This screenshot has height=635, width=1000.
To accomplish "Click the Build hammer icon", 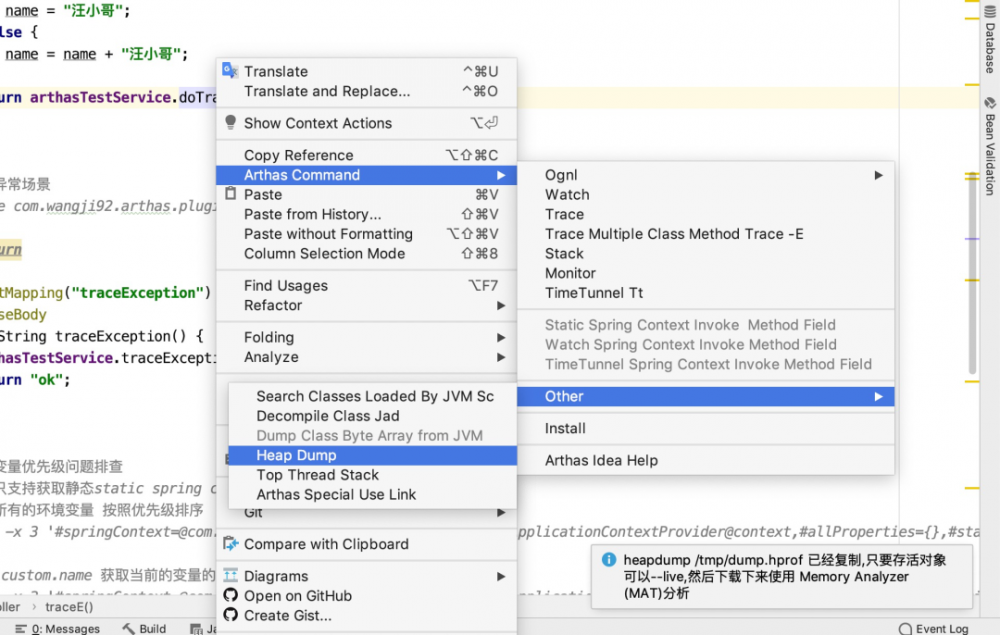I will (129, 629).
